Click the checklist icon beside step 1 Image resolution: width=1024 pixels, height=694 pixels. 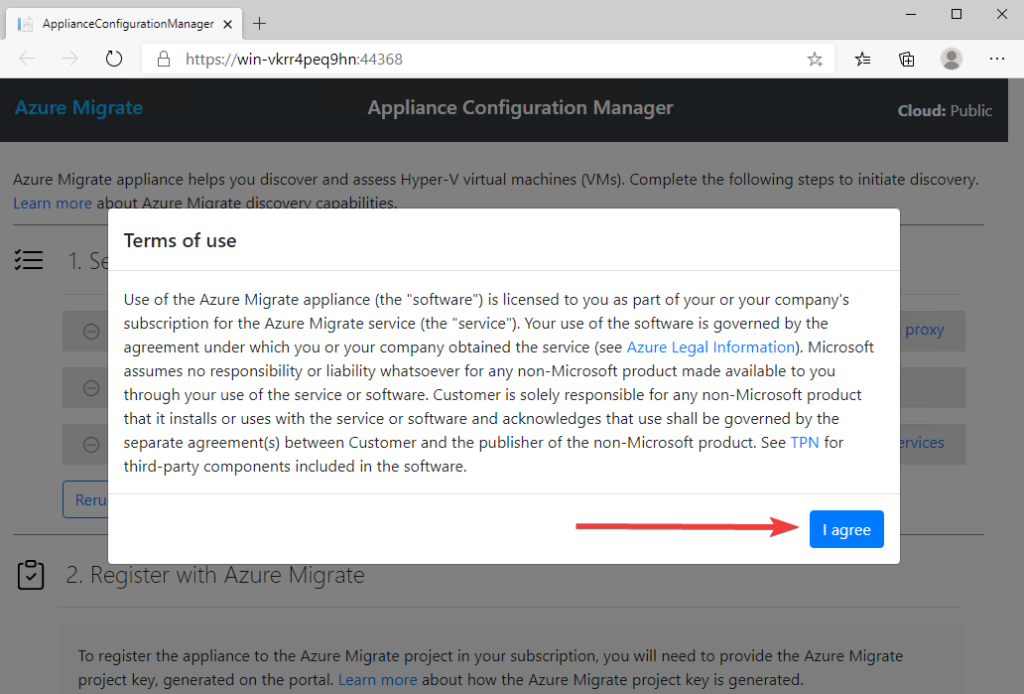coord(29,260)
